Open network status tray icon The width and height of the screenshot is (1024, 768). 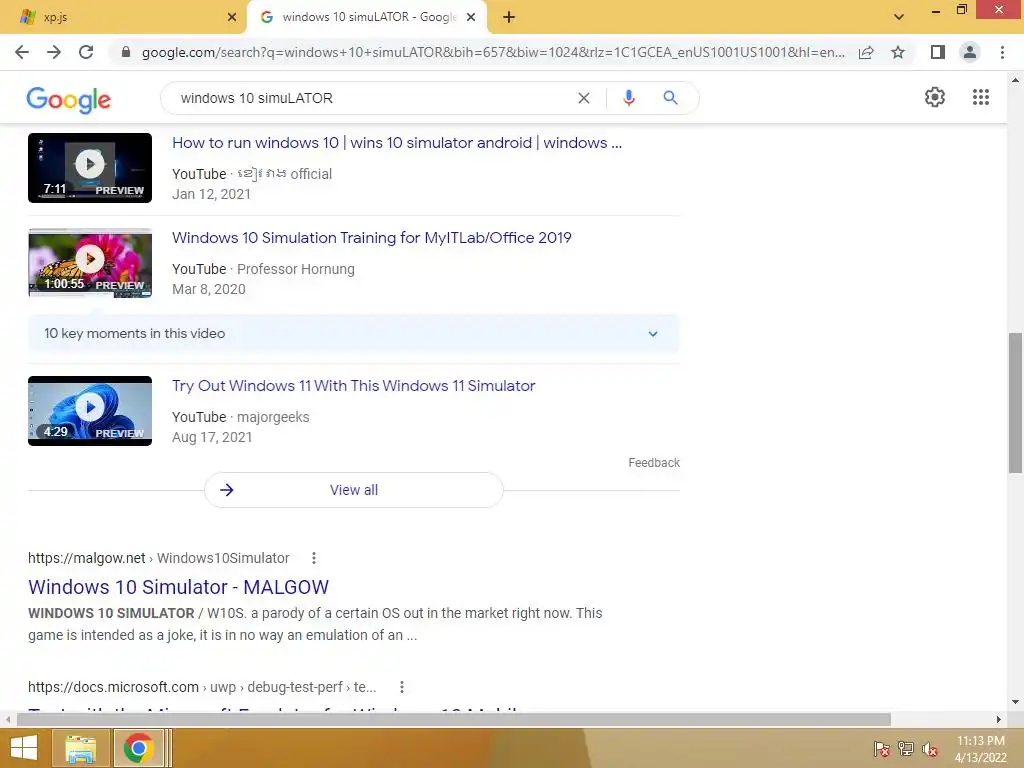click(906, 749)
